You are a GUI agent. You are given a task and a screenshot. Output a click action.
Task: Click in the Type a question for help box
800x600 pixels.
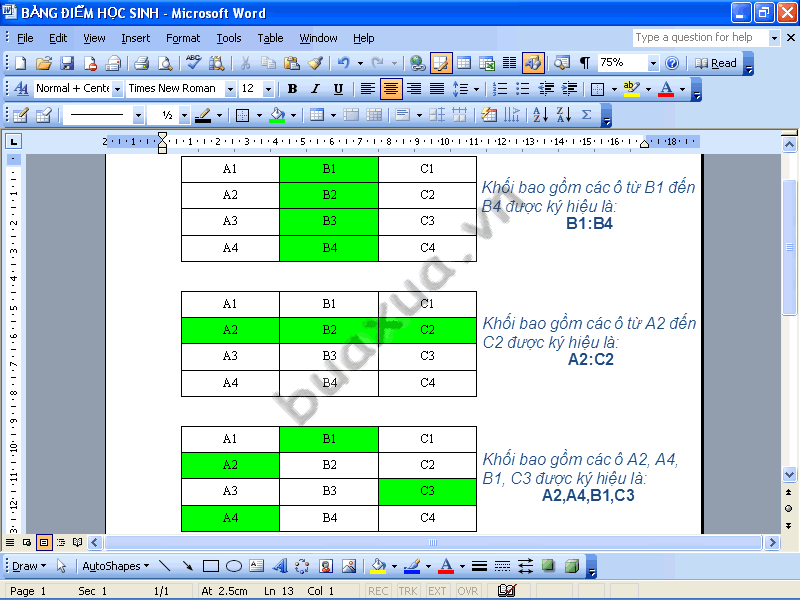coord(700,38)
